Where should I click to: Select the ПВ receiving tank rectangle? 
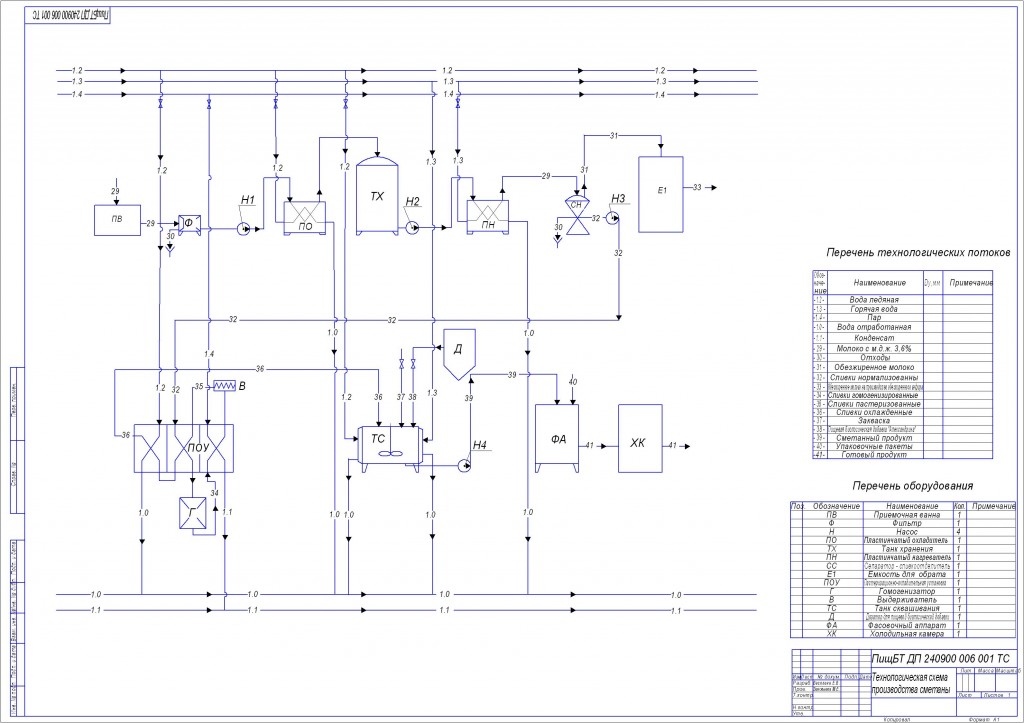coord(118,220)
